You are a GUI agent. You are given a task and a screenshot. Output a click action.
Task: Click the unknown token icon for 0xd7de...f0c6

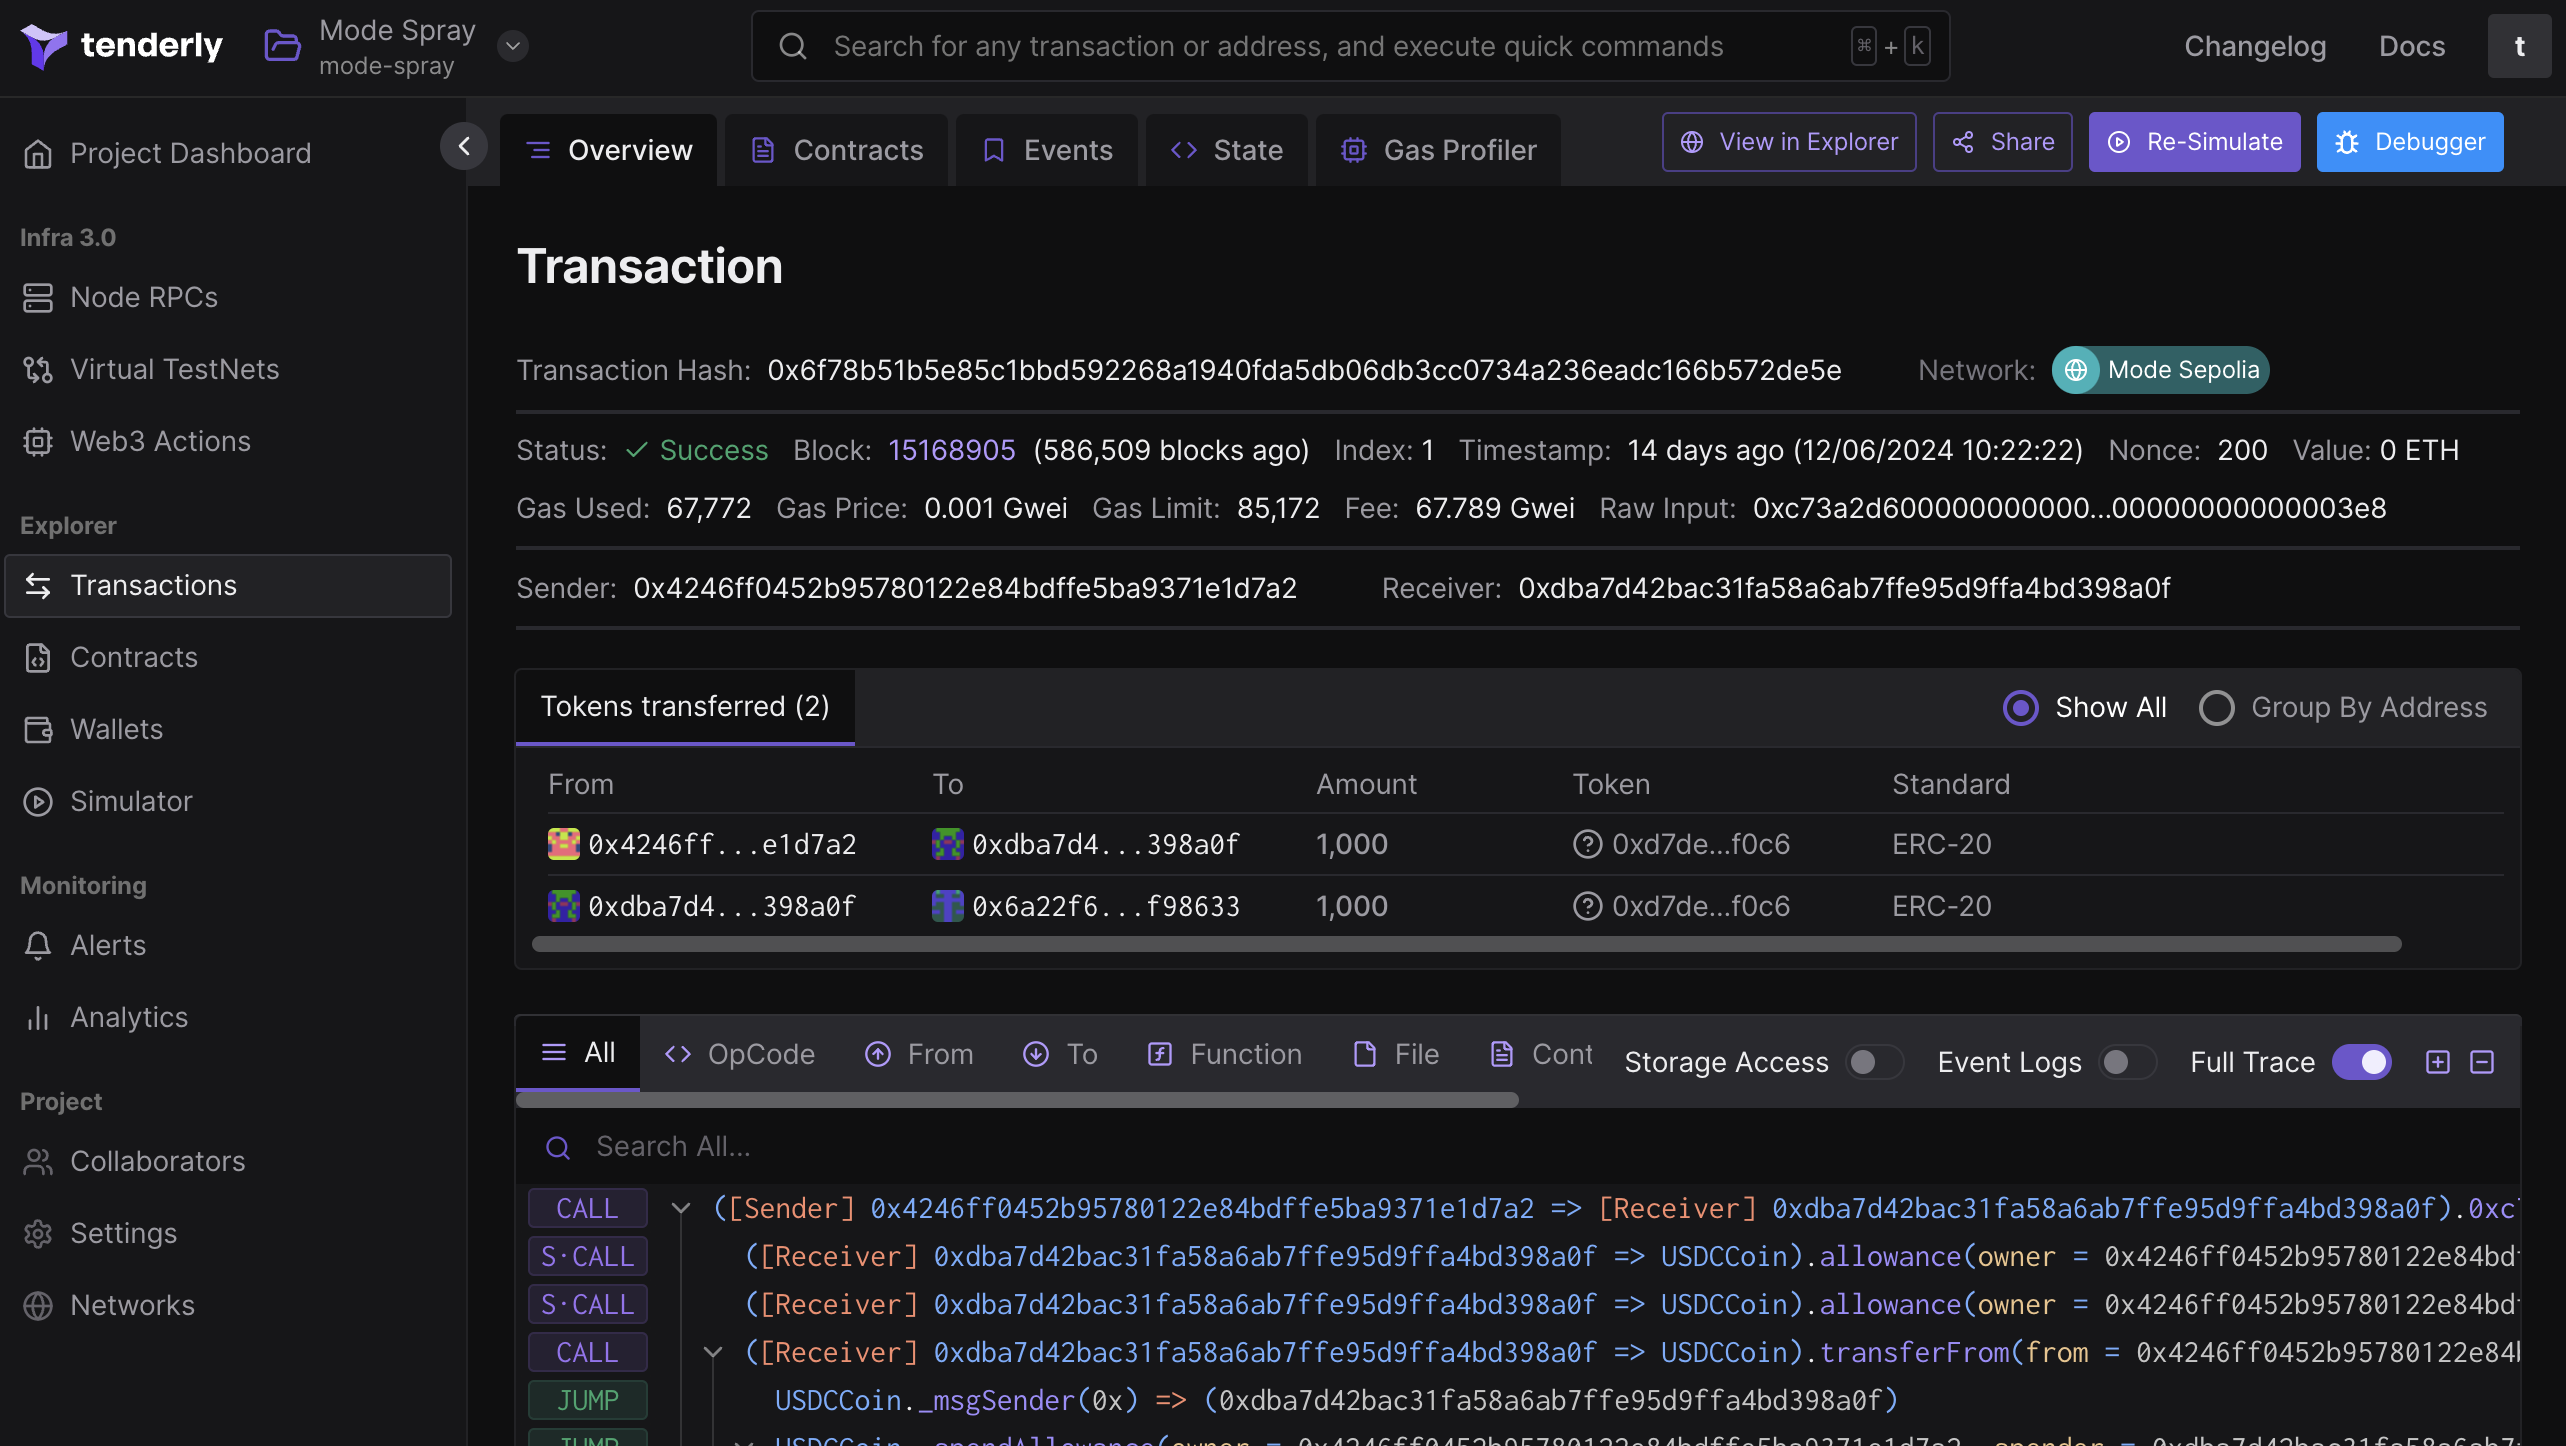pyautogui.click(x=1587, y=845)
